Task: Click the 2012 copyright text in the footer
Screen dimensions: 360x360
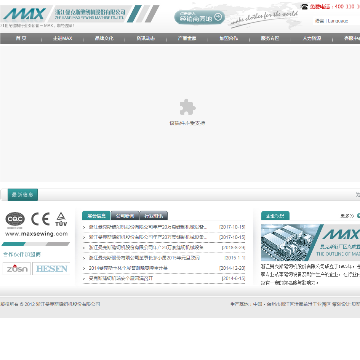Action: point(50,304)
